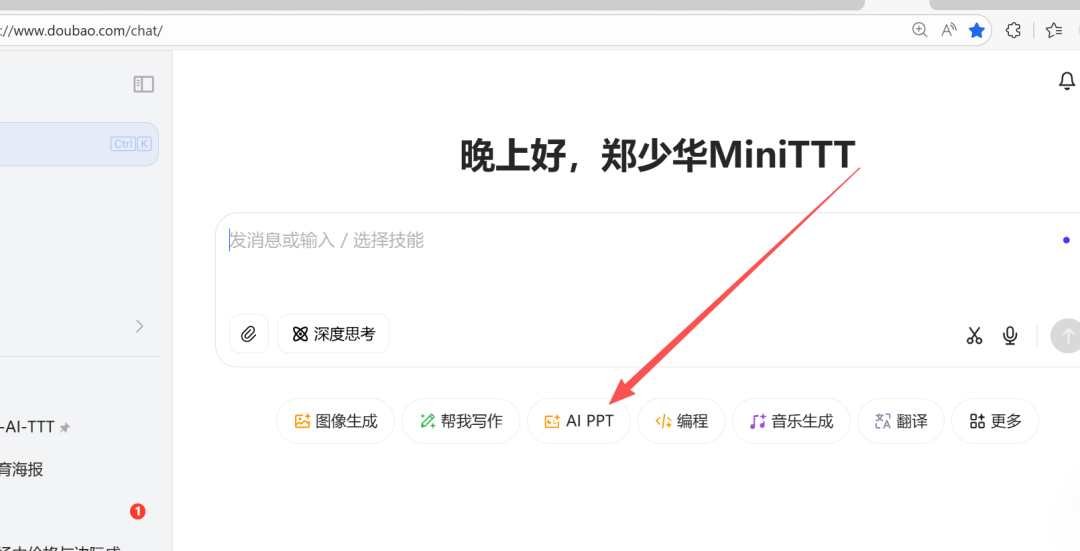1080x551 pixels.
Task: Start voice input with microphone icon
Action: tap(1010, 335)
